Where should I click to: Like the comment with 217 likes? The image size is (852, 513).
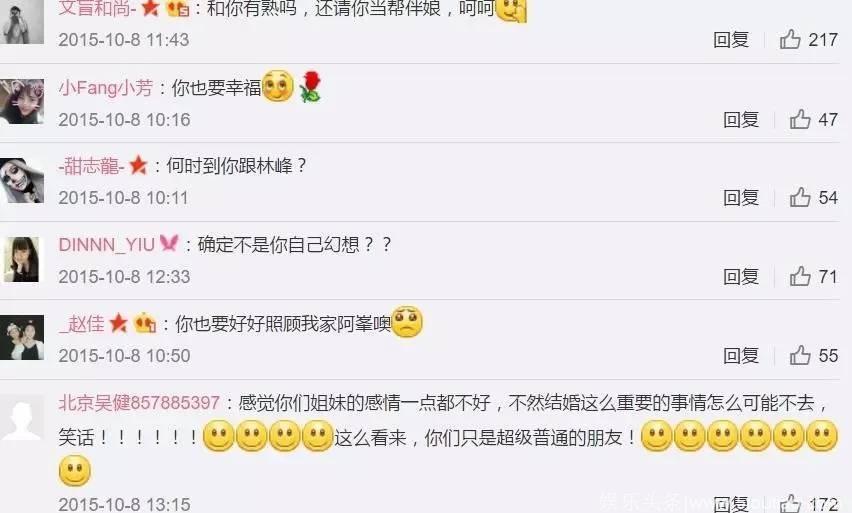790,39
